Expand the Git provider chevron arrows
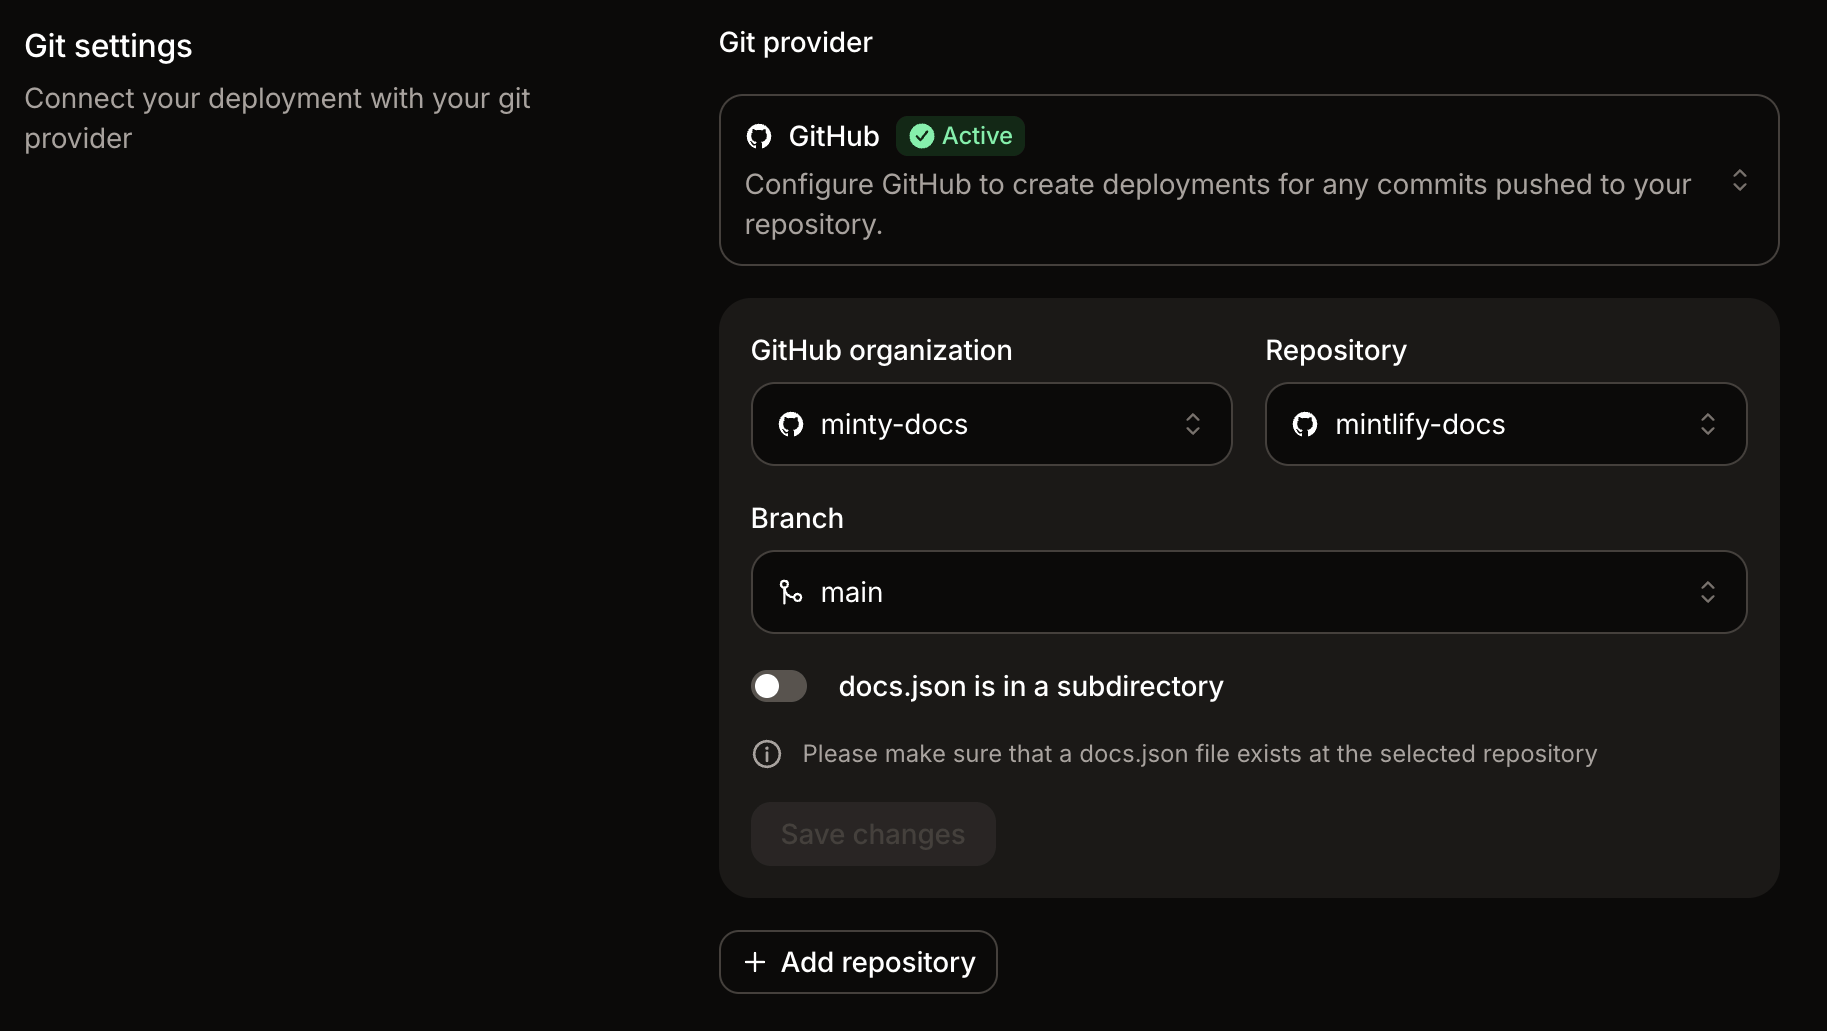Screen dimensions: 1827x1031 point(1740,180)
